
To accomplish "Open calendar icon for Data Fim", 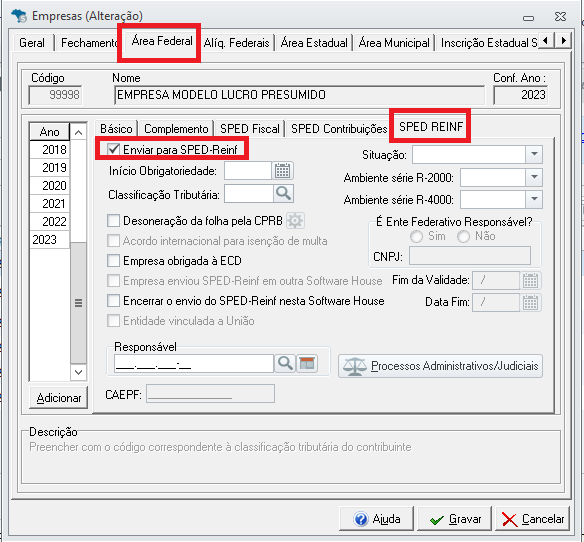I will click(530, 302).
